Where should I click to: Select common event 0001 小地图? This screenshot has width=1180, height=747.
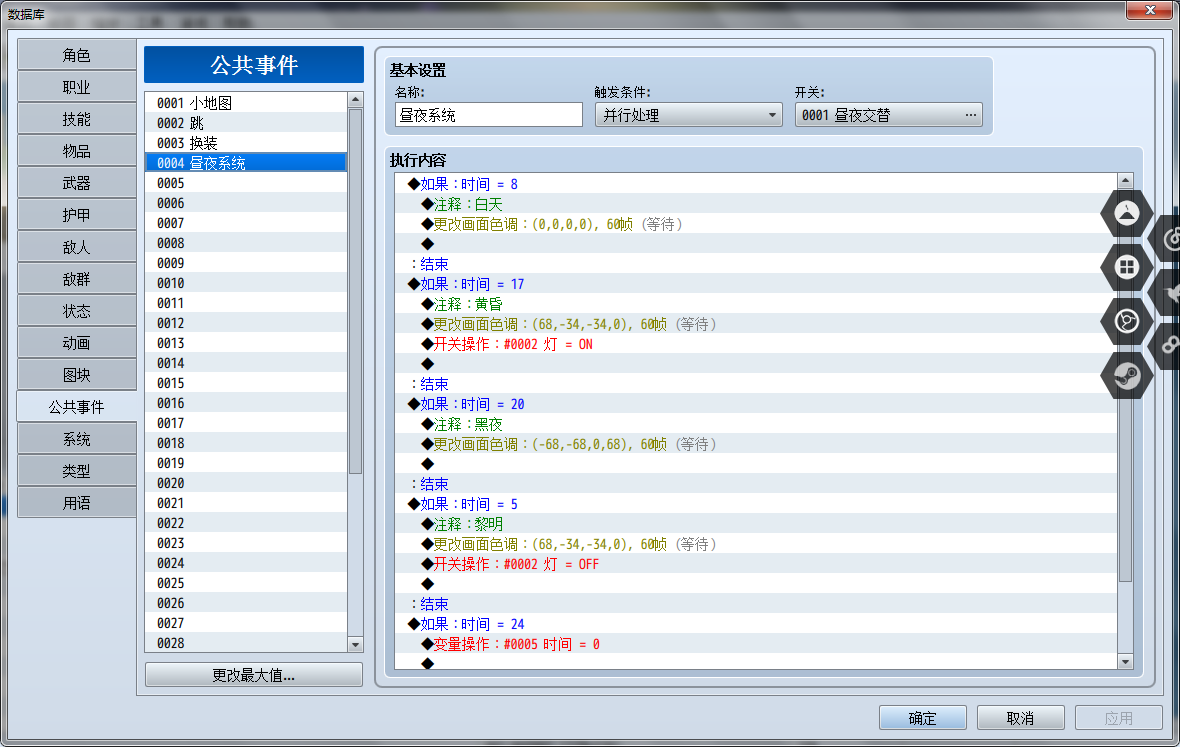246,103
